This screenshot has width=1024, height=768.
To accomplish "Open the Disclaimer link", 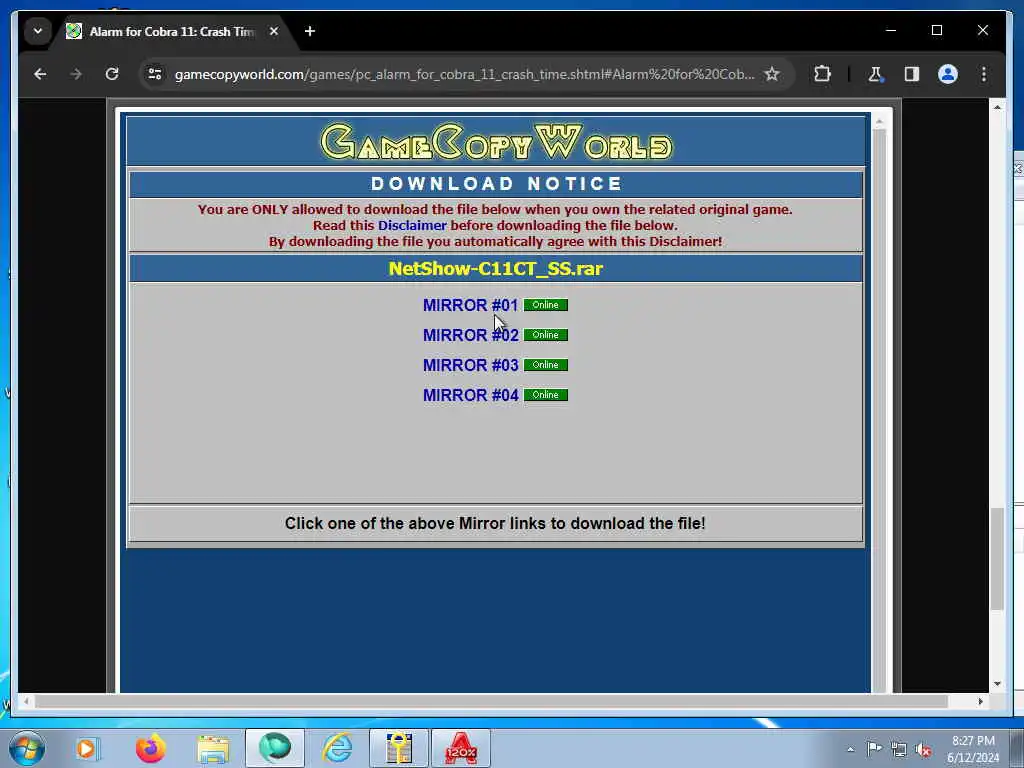I will 412,225.
